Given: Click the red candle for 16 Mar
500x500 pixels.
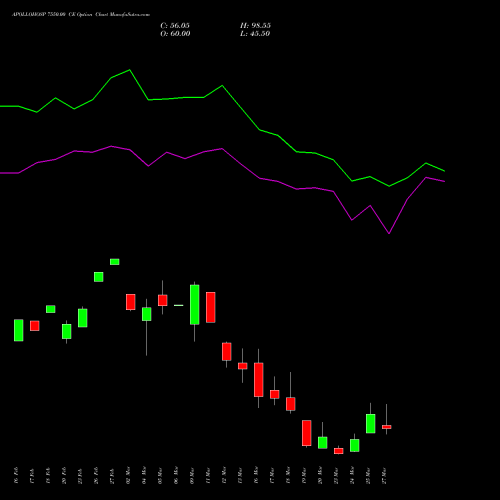Looking at the screenshot, I should coord(259,380).
